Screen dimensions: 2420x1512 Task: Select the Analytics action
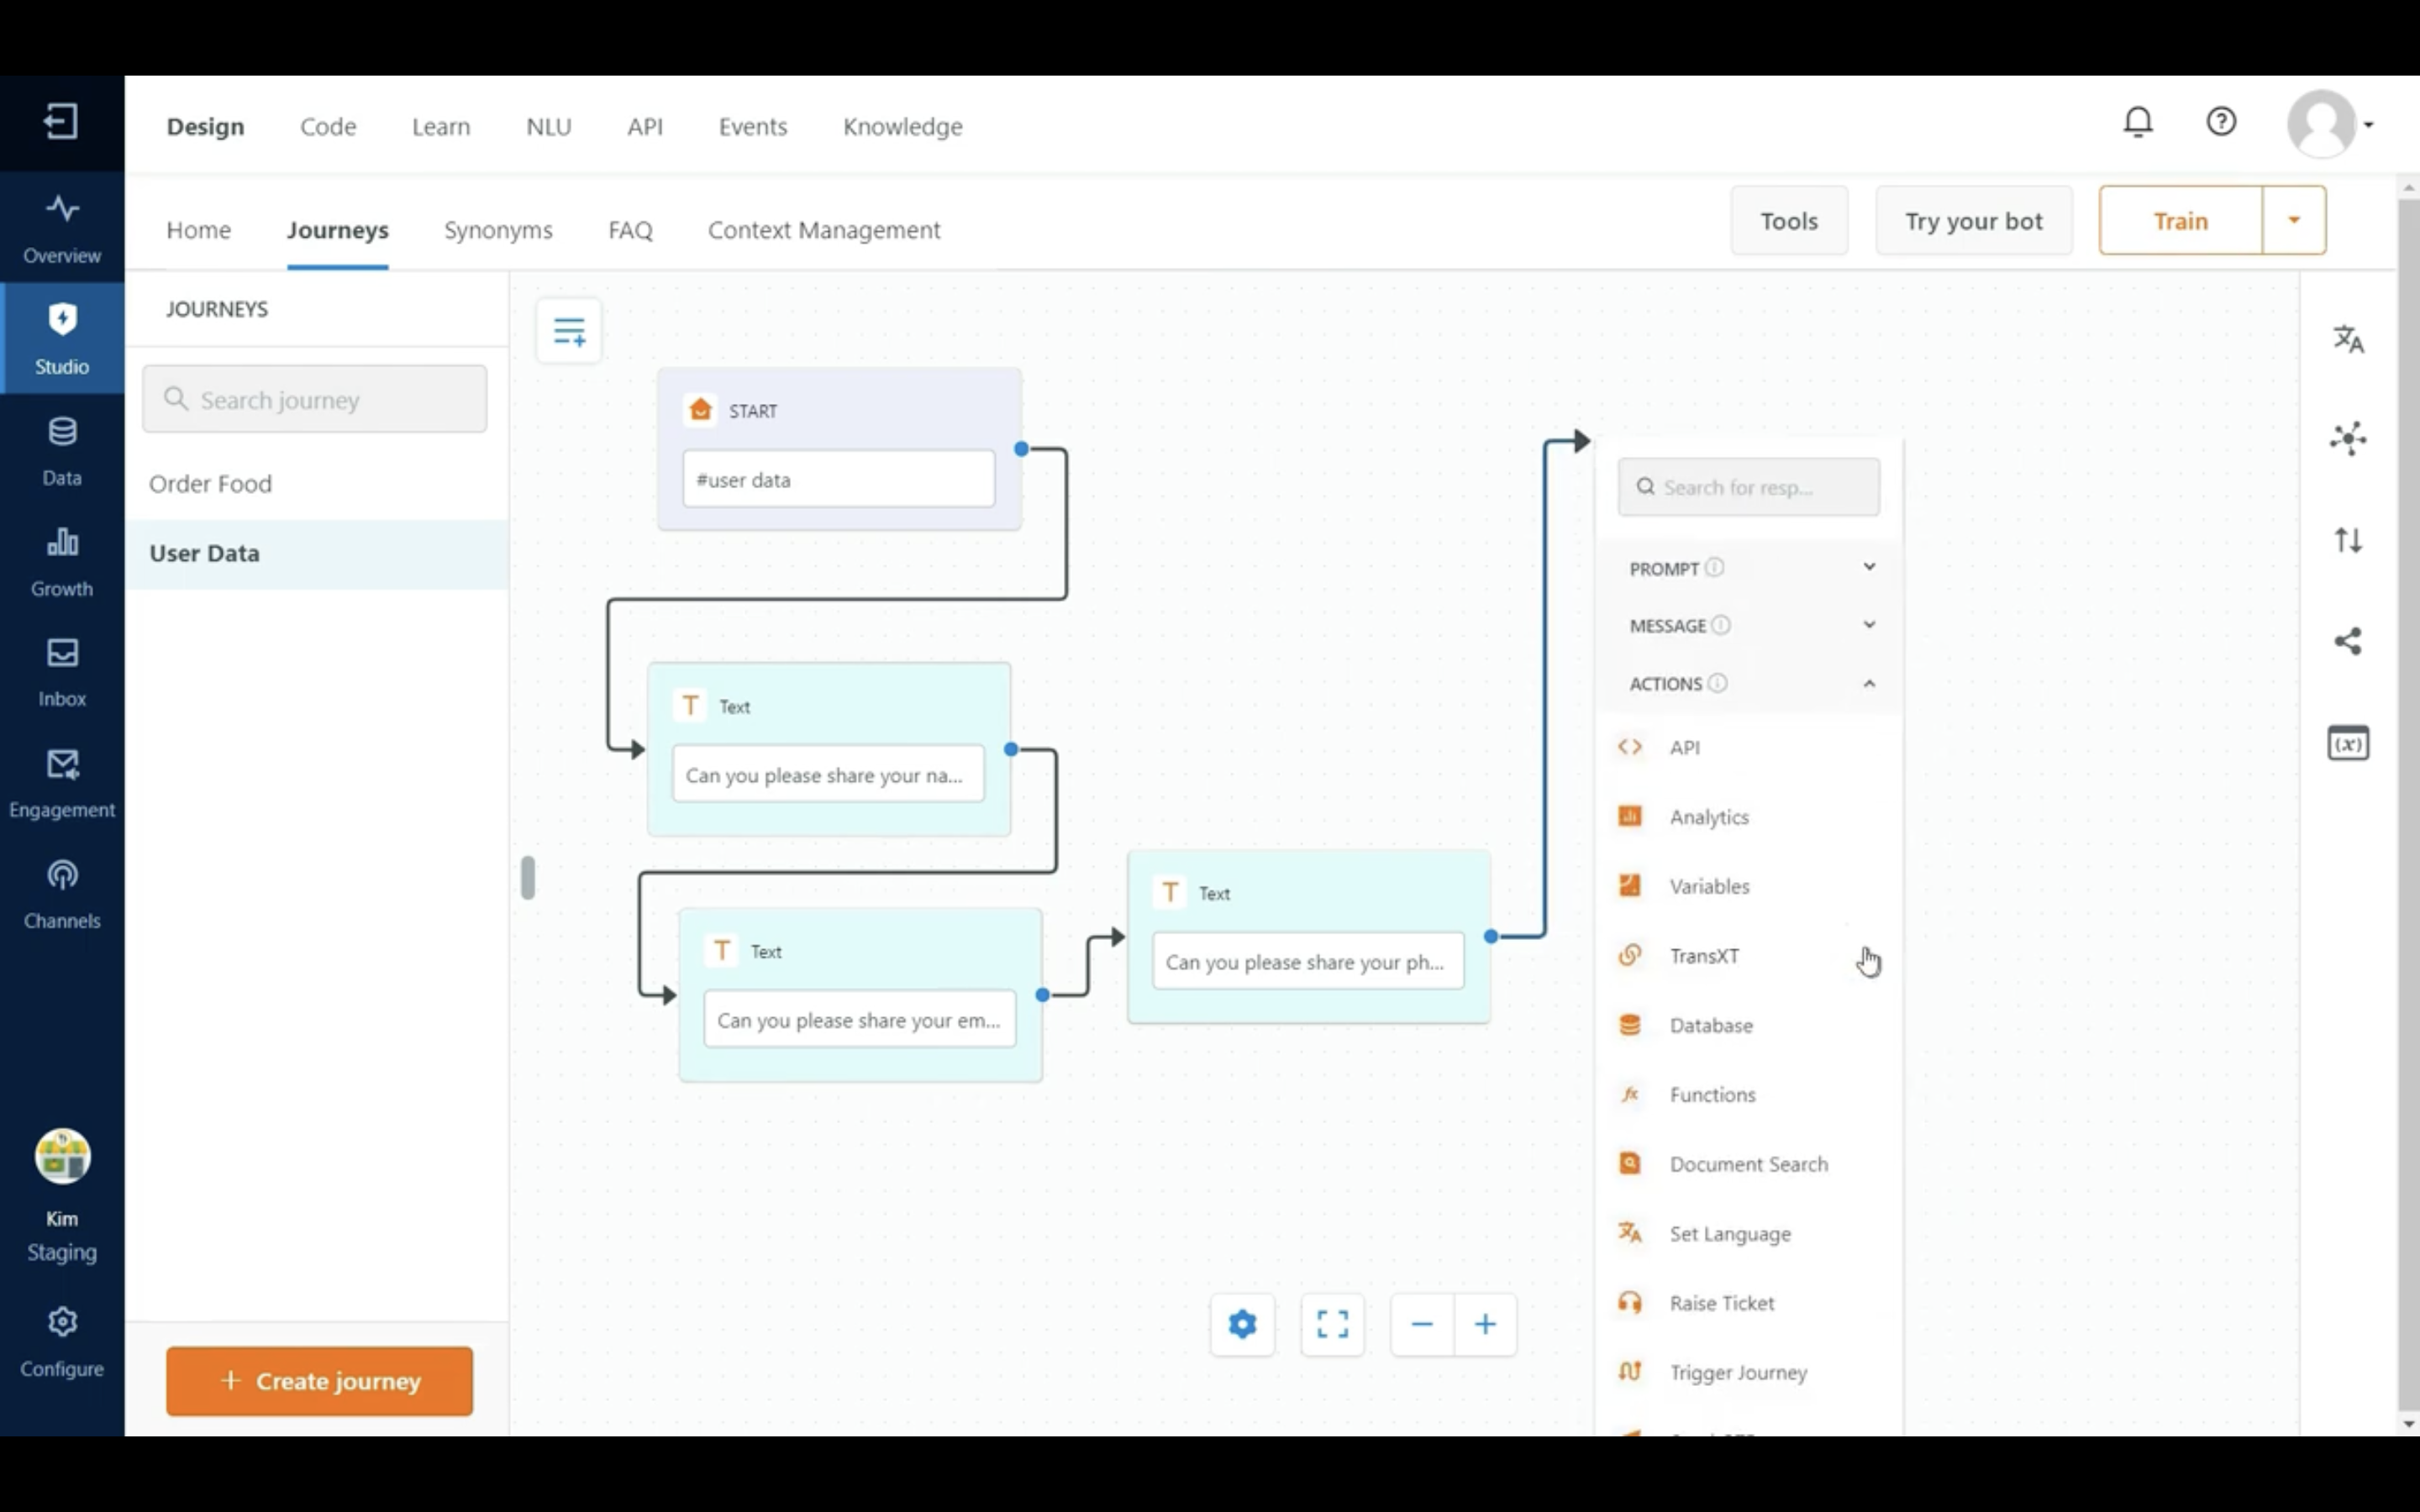click(1748, 817)
